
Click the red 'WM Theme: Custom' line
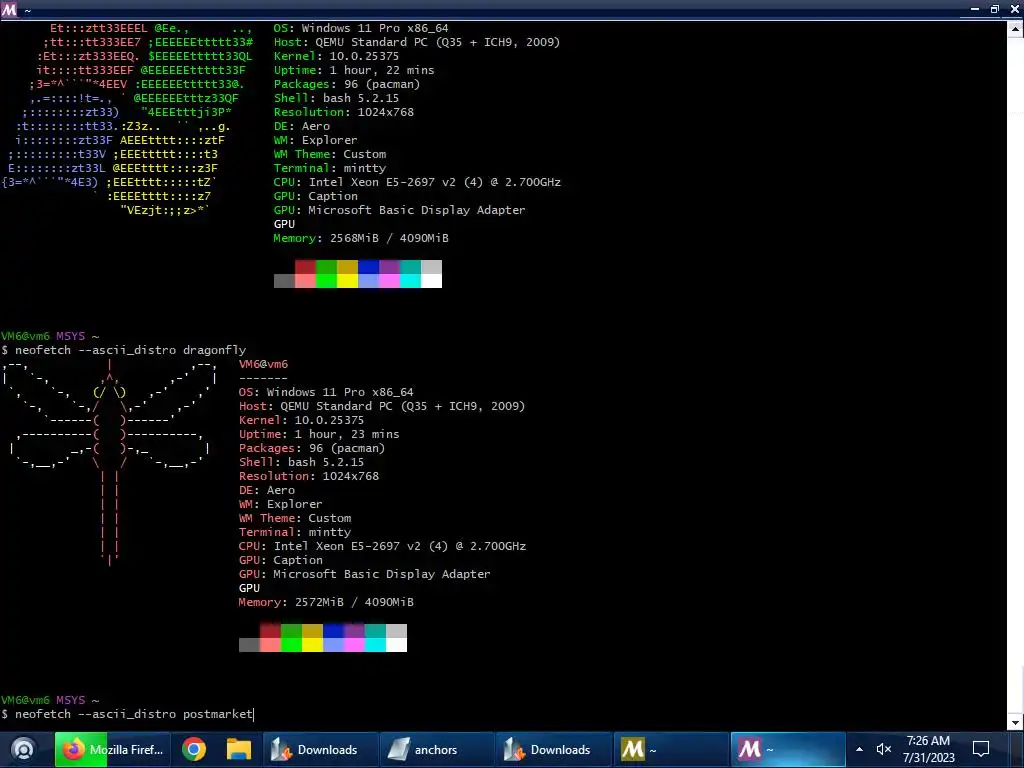[x=295, y=519]
